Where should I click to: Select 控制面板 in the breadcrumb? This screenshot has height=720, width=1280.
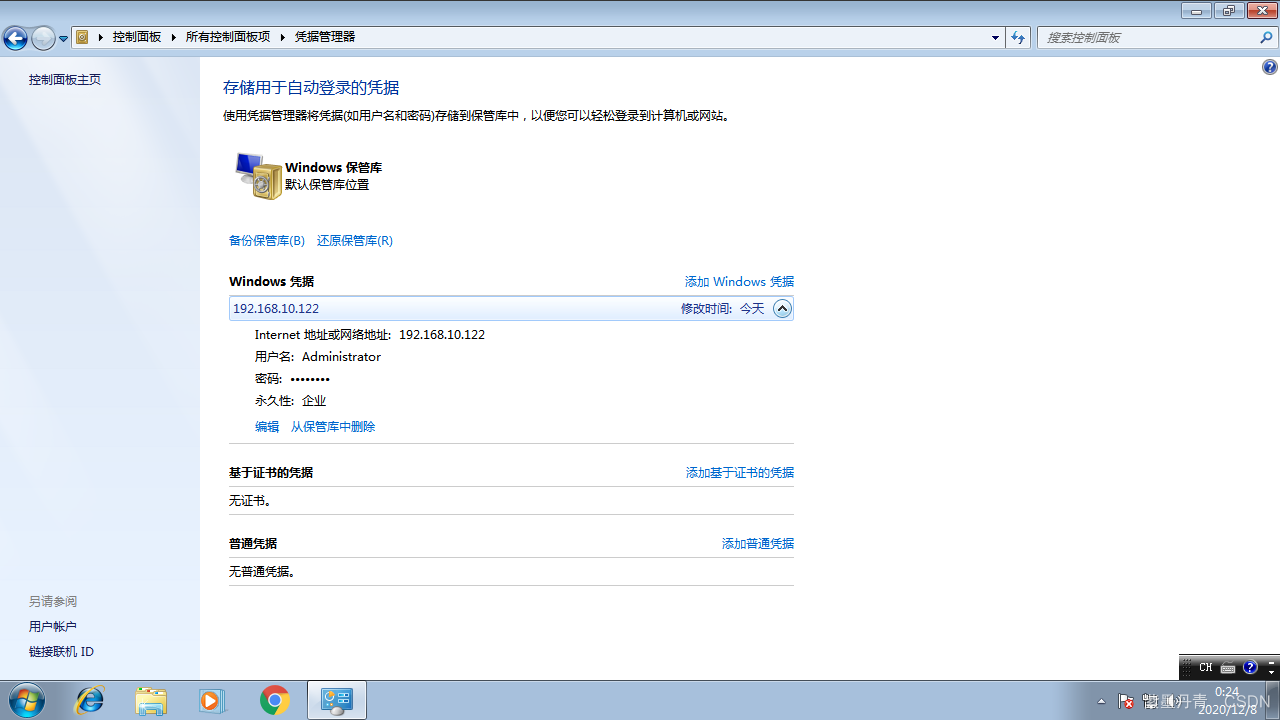137,37
